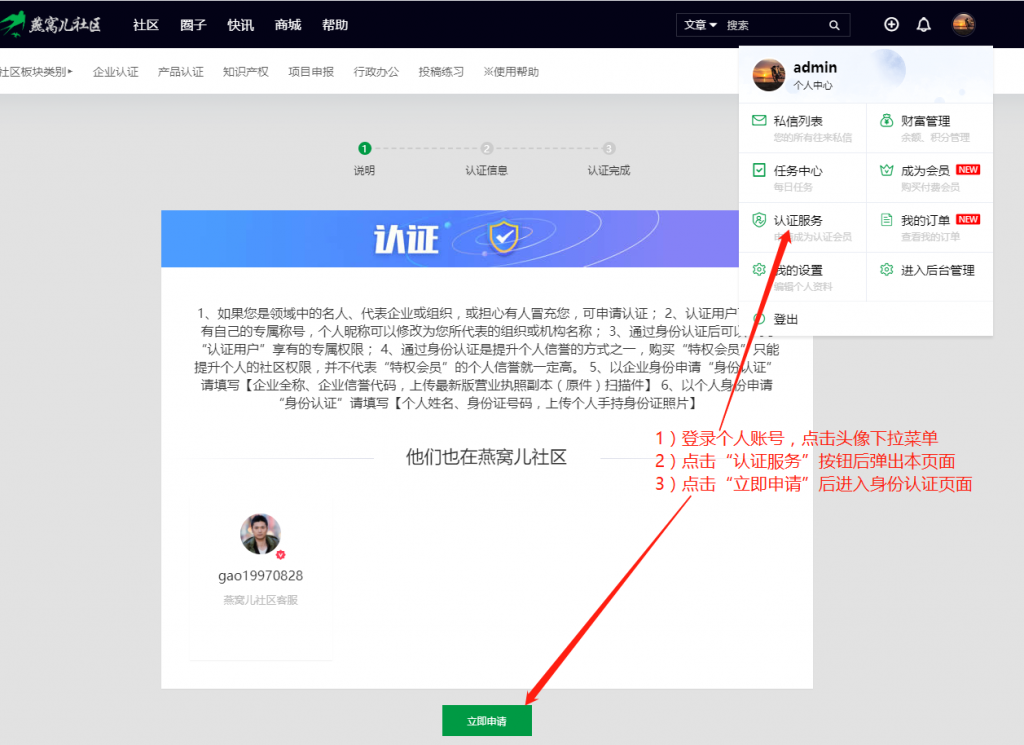This screenshot has width=1024, height=745.
Task: Click the 认证服务 shield icon
Action: 758,220
